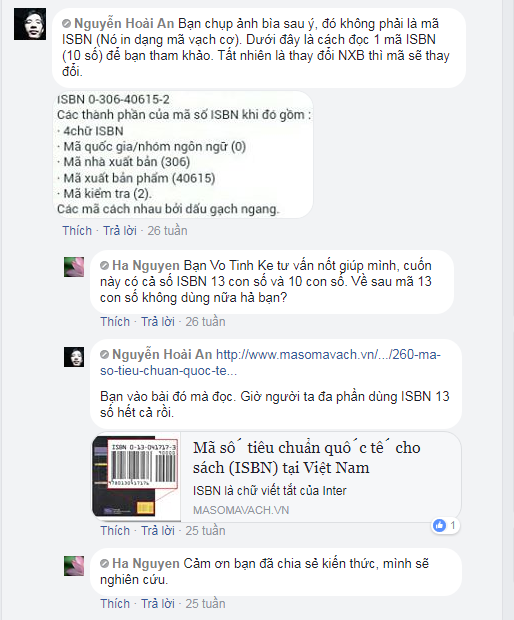Click status dot beside Ha Nguyen's last comment

point(104,563)
